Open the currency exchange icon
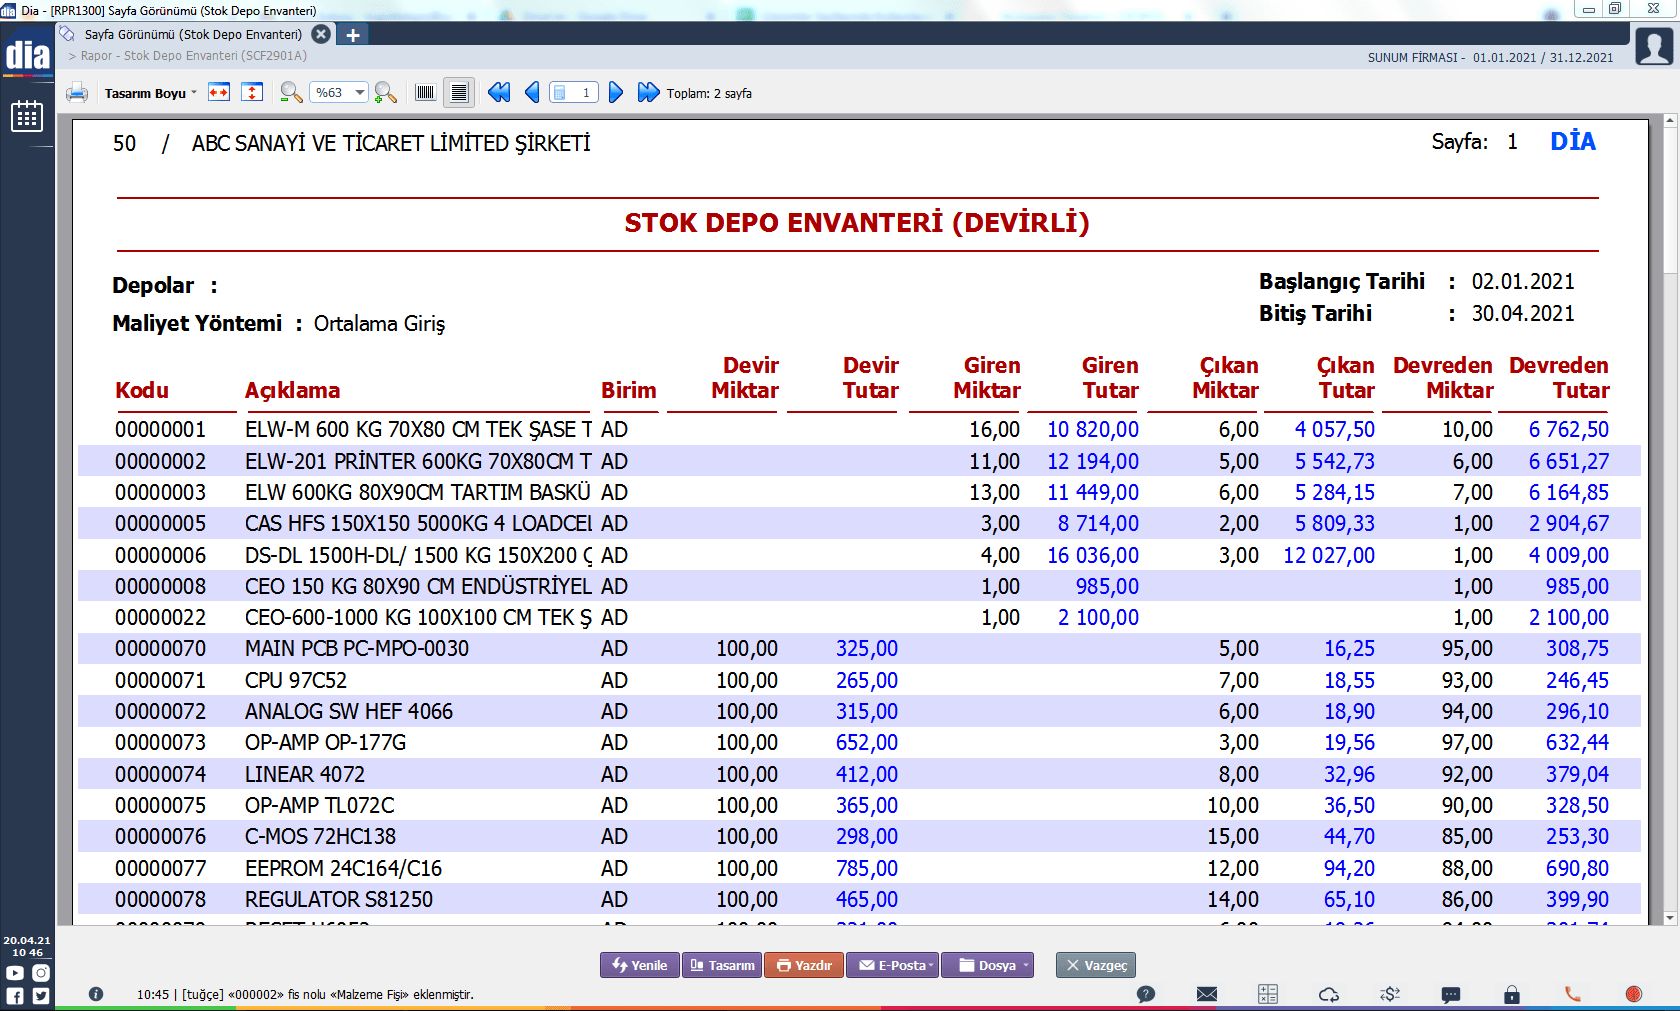Image resolution: width=1680 pixels, height=1011 pixels. pos(1390,994)
